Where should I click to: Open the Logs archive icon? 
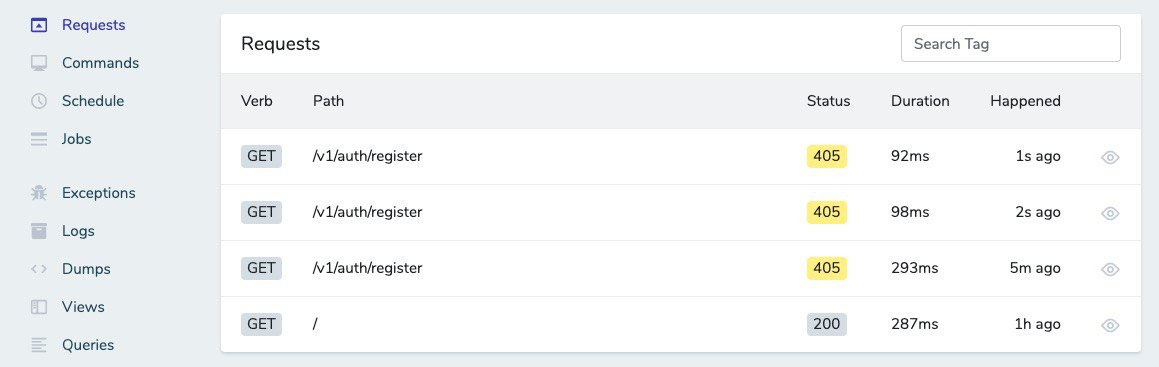pyautogui.click(x=39, y=231)
